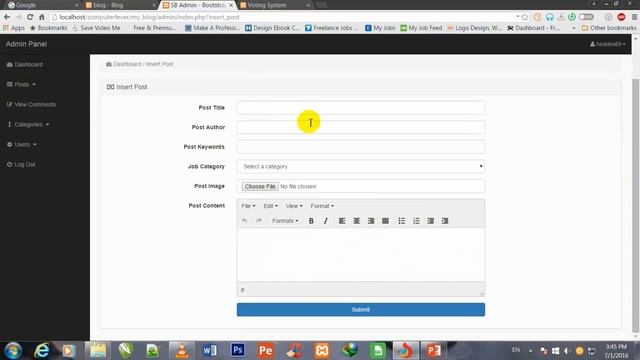Insert numbered list in editor
The height and width of the screenshot is (360, 640).
click(x=416, y=221)
